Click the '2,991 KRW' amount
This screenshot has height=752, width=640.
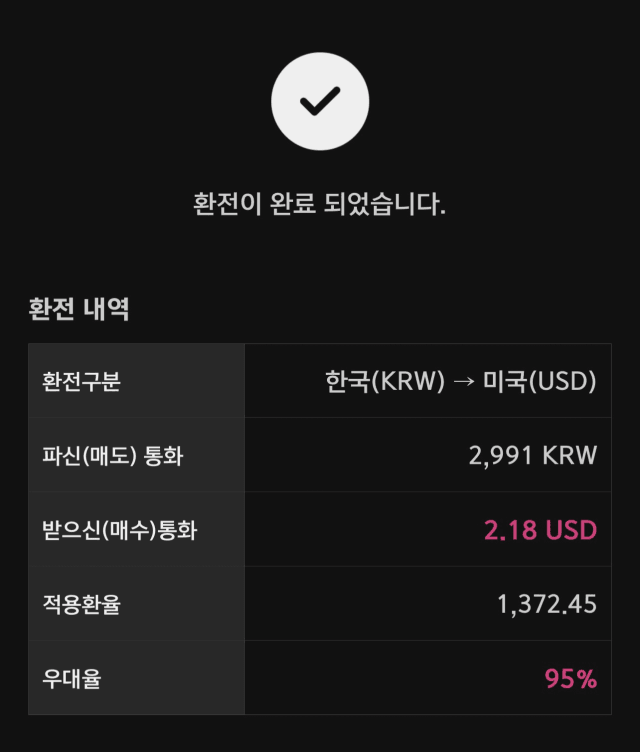click(533, 455)
